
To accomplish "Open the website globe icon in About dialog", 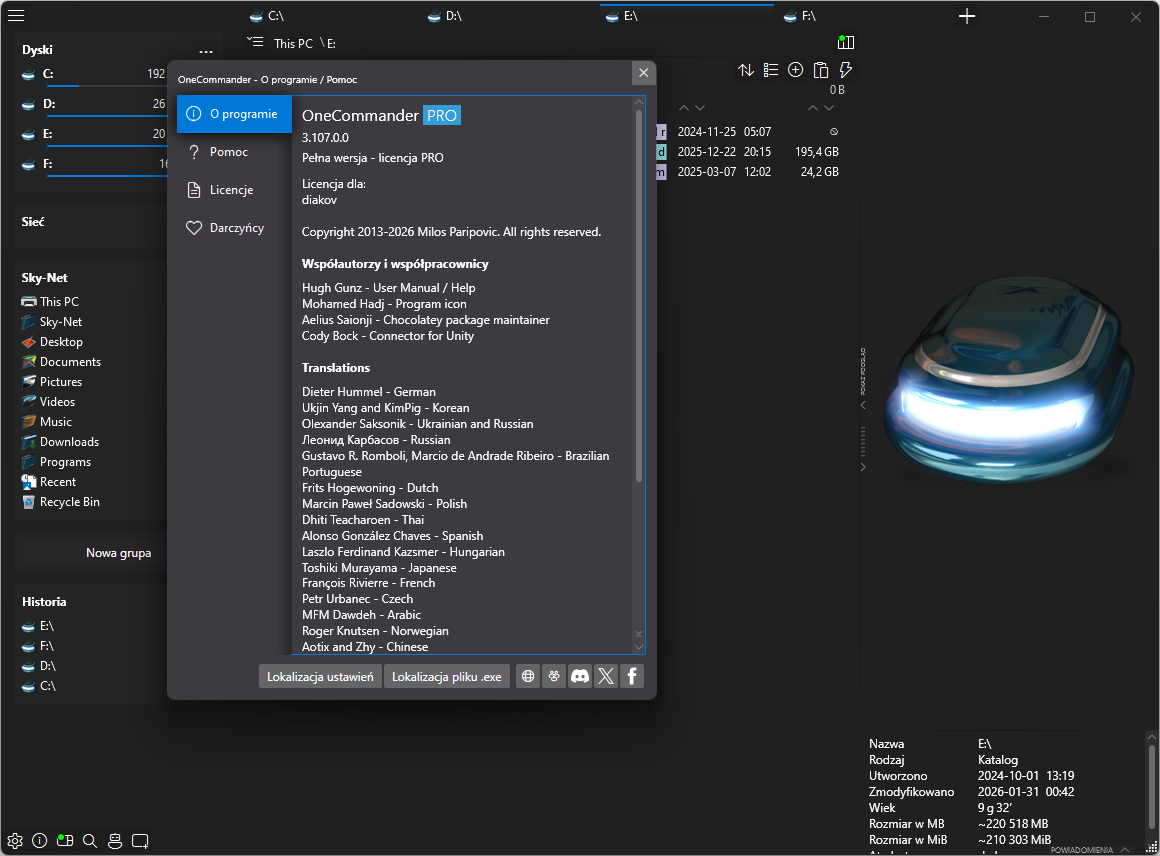I will (527, 676).
